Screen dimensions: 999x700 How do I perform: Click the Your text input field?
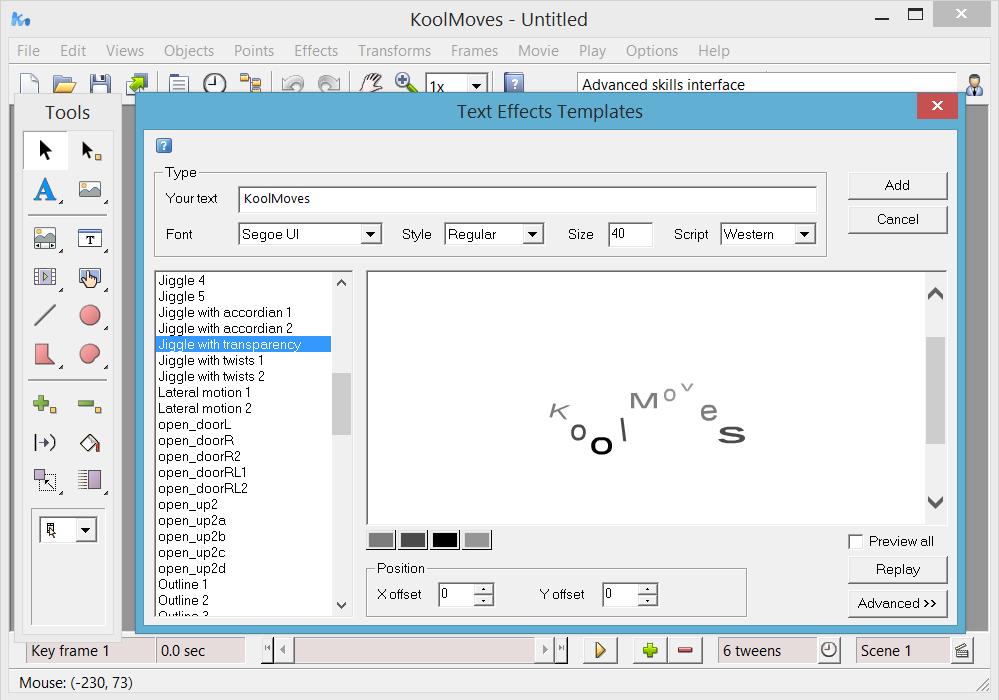[528, 199]
